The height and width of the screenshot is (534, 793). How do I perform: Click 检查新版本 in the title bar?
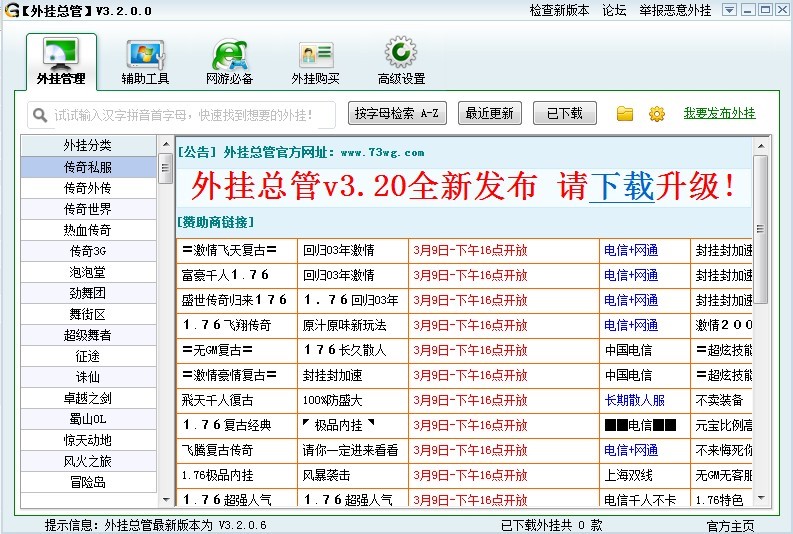point(559,10)
